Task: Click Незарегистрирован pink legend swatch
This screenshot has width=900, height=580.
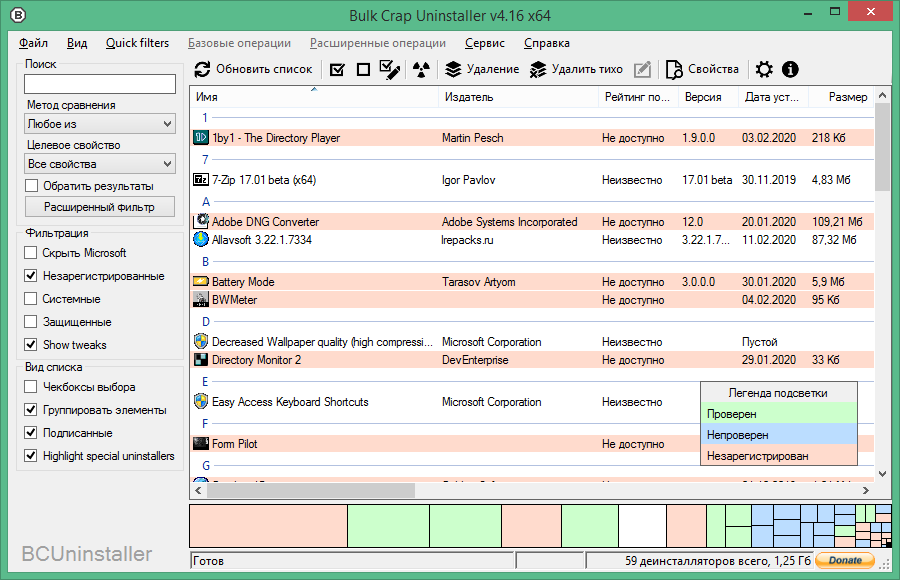Action: [779, 455]
